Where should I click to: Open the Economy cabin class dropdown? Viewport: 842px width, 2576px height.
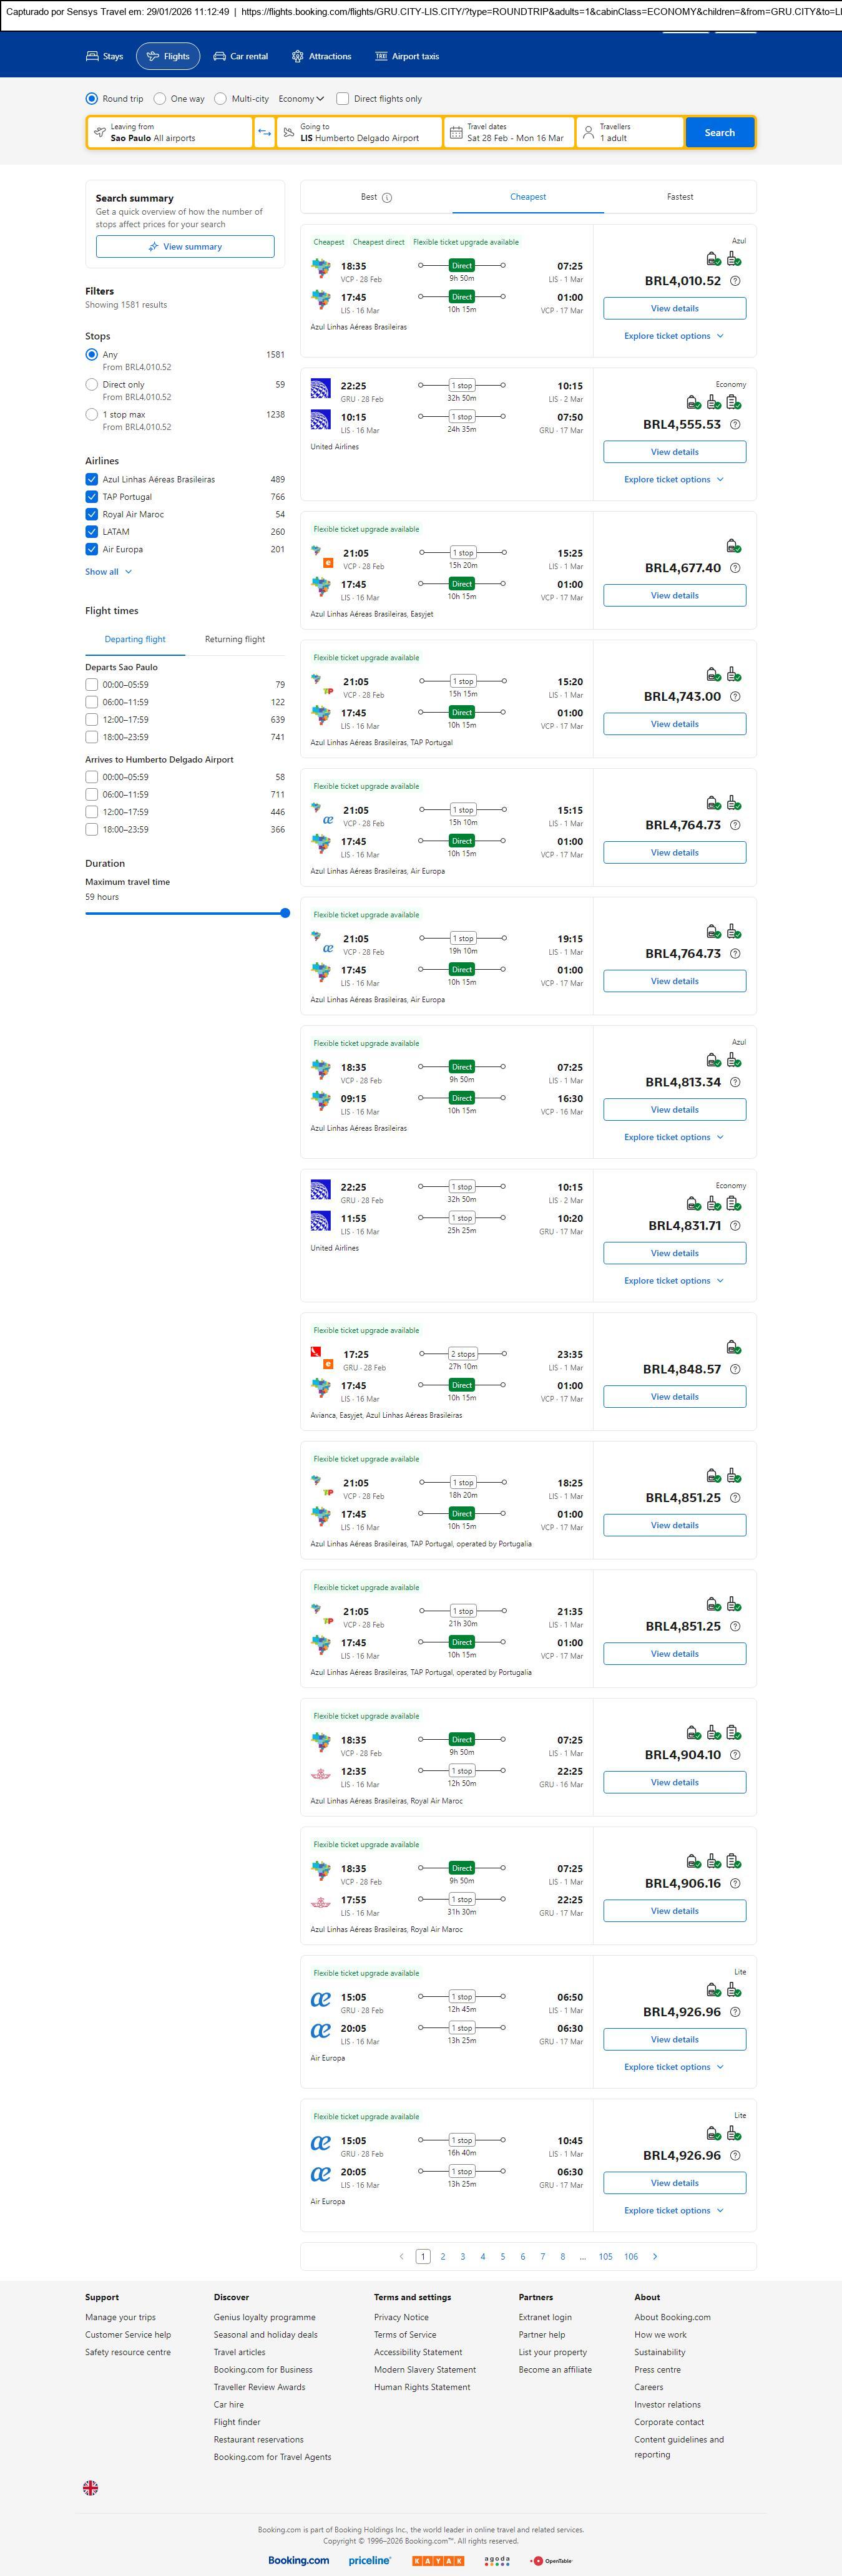tap(301, 99)
